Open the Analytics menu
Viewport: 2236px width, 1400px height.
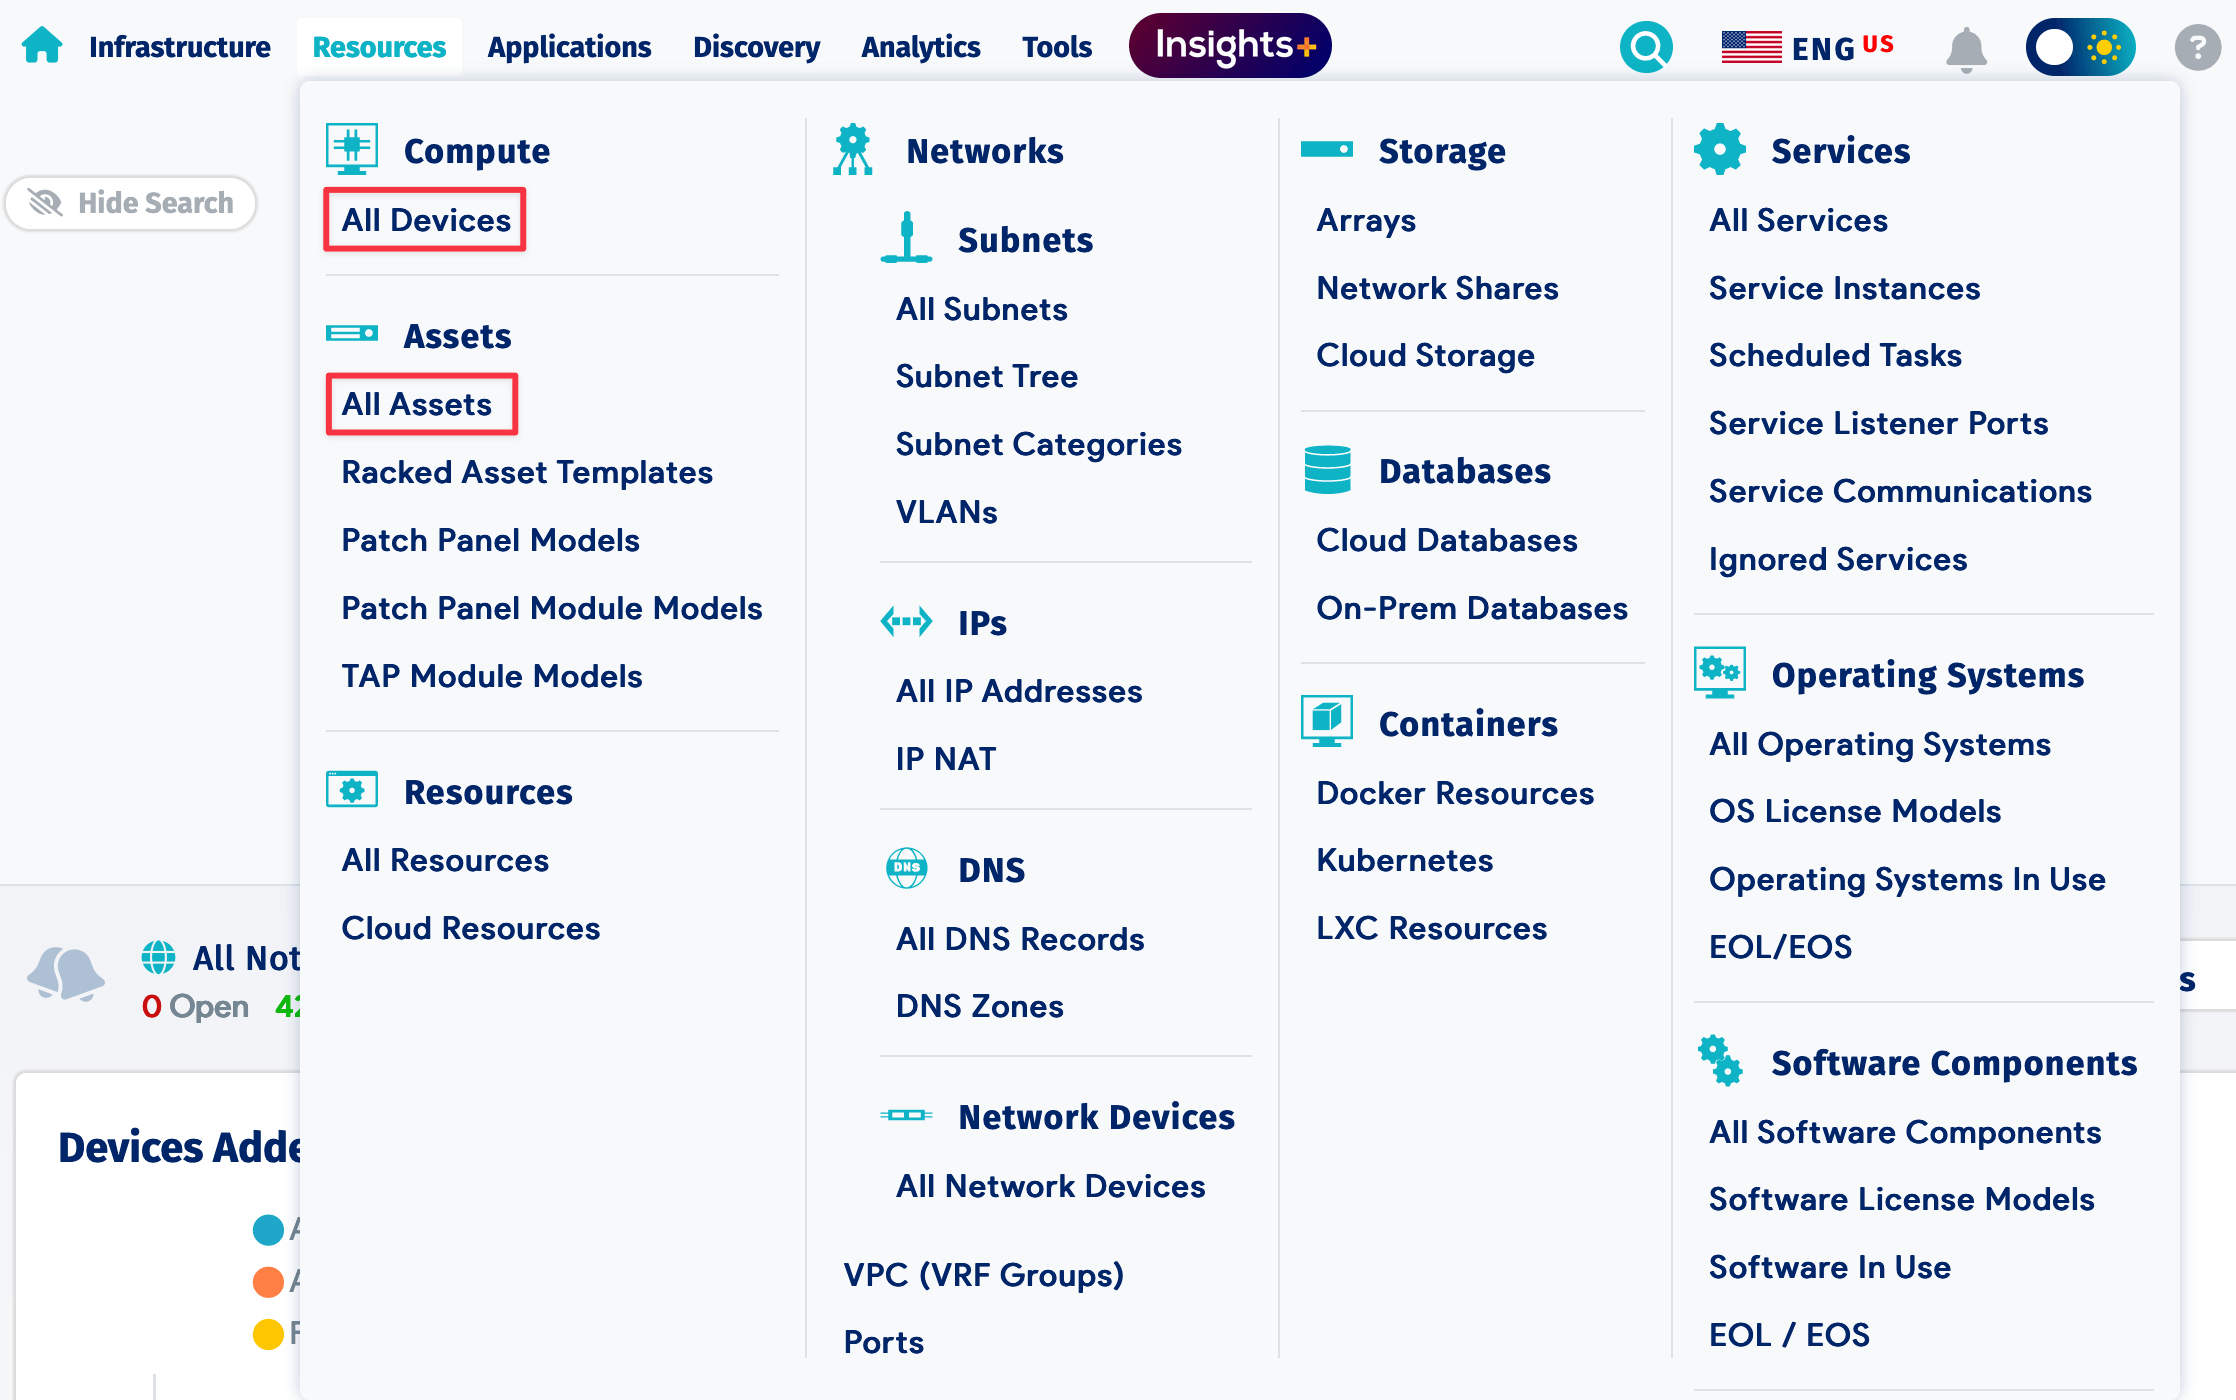(920, 47)
